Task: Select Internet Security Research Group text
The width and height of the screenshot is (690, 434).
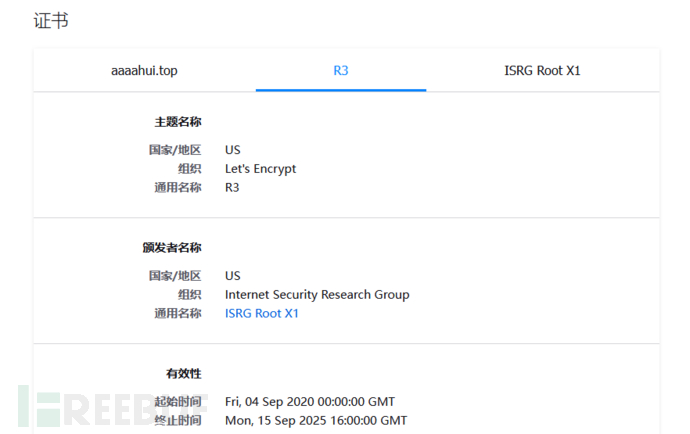Action: coord(317,294)
